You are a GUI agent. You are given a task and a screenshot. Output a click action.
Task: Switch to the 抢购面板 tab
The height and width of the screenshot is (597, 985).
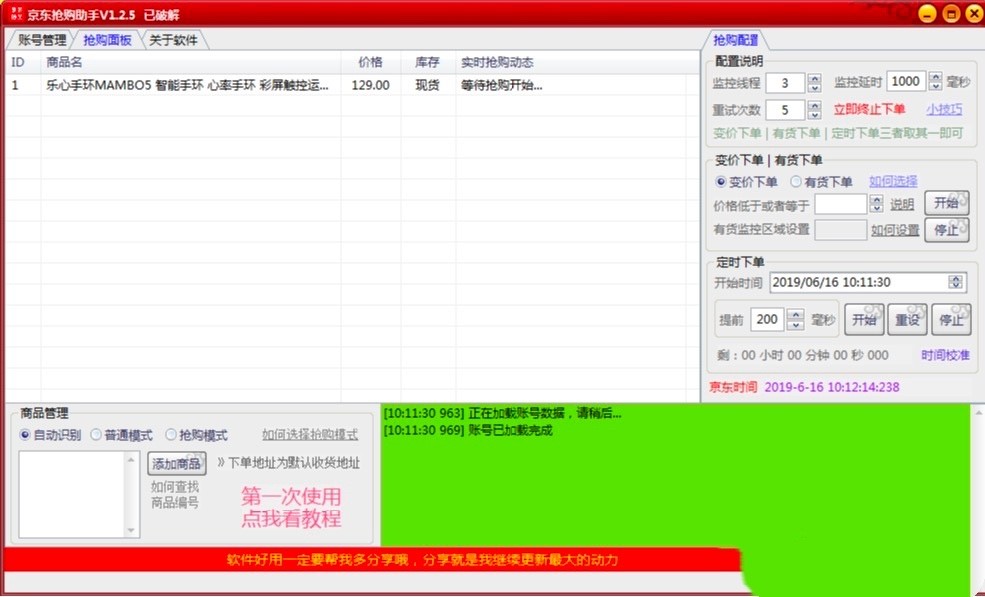pos(107,40)
